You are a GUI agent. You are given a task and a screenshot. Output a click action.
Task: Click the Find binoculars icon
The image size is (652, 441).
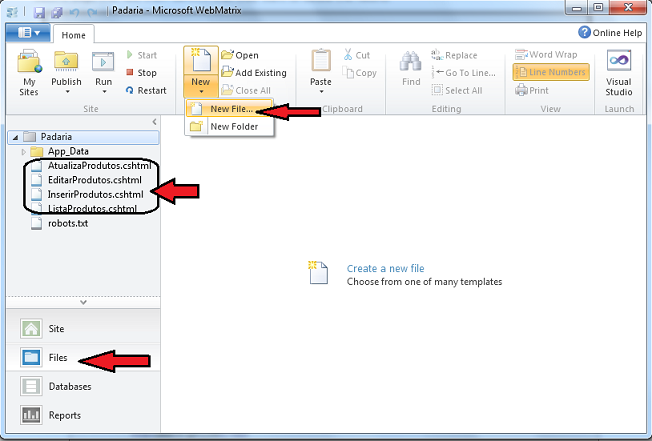(411, 62)
